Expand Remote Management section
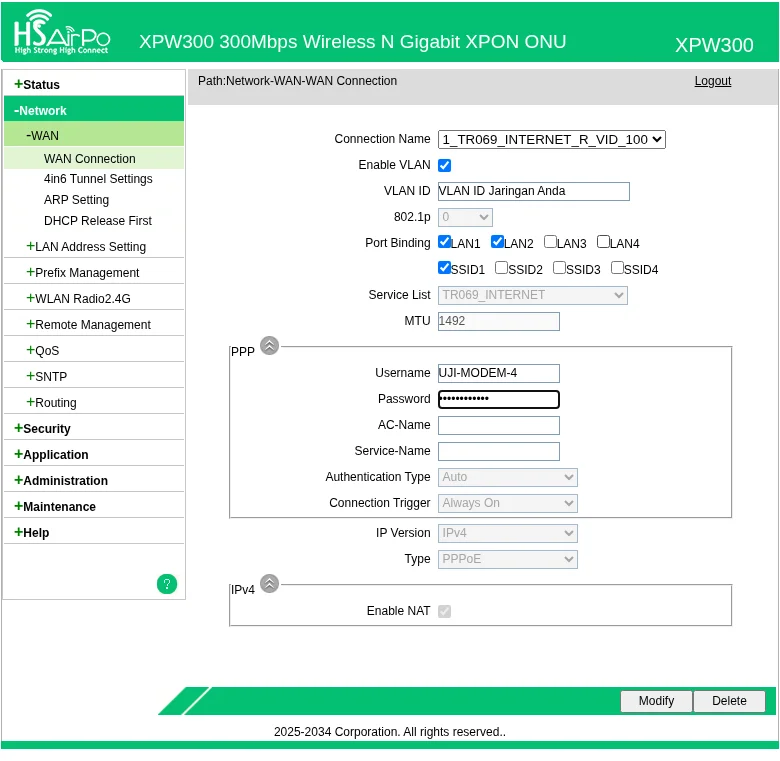Image resolution: width=780 pixels, height=761 pixels. point(94,325)
